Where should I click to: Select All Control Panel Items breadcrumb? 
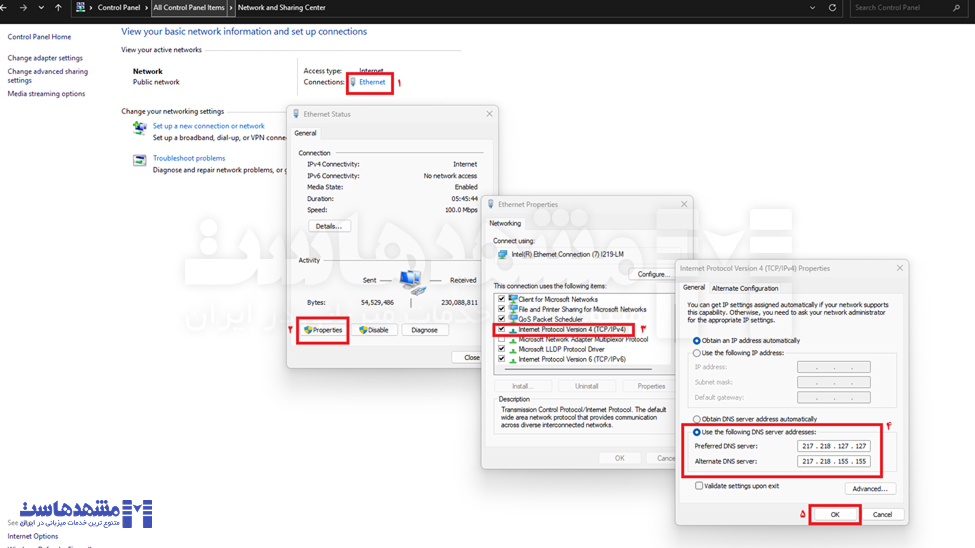(188, 7)
